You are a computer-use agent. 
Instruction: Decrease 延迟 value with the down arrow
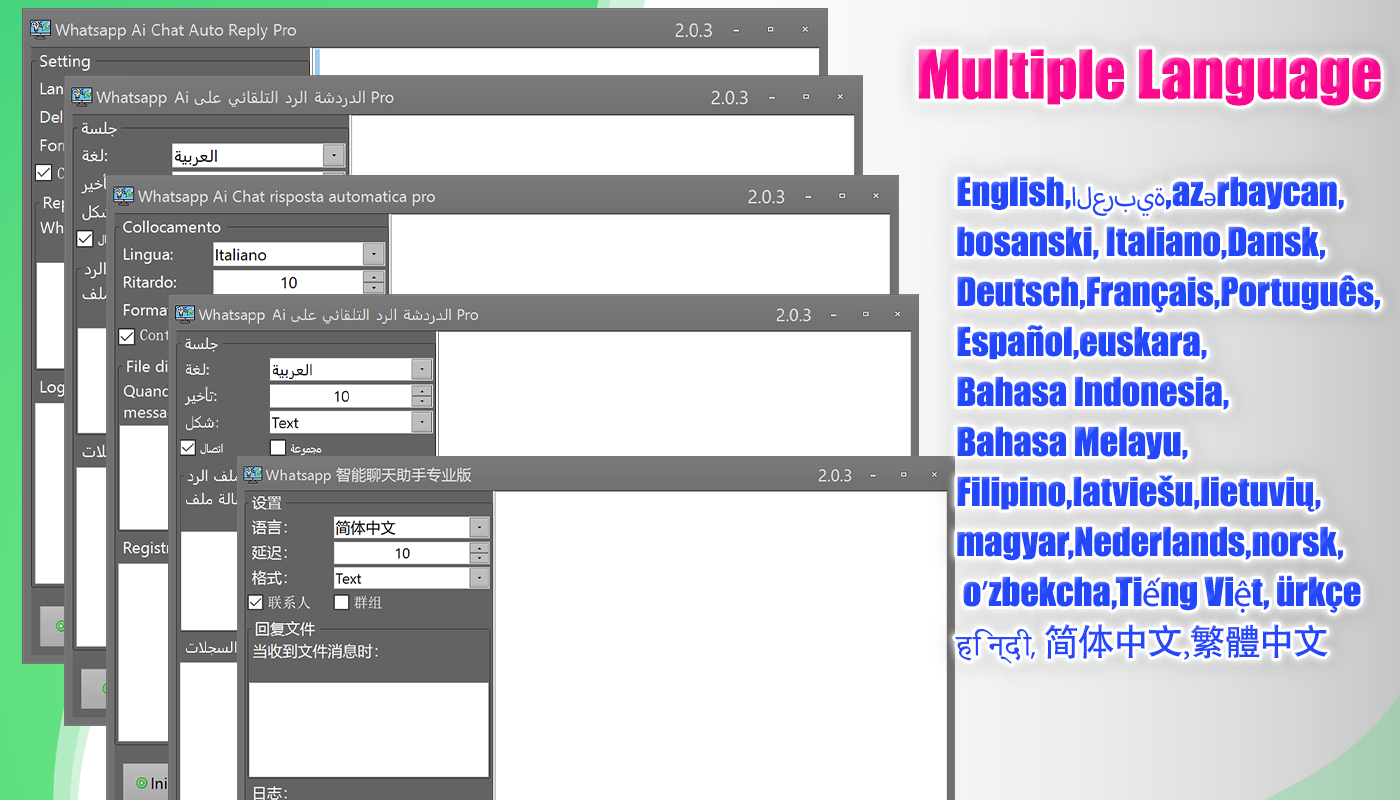point(481,558)
